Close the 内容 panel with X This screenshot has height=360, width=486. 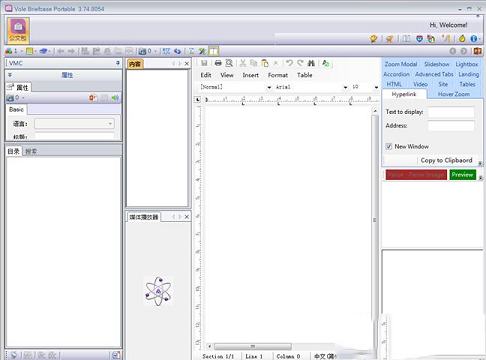pyautogui.click(x=187, y=63)
